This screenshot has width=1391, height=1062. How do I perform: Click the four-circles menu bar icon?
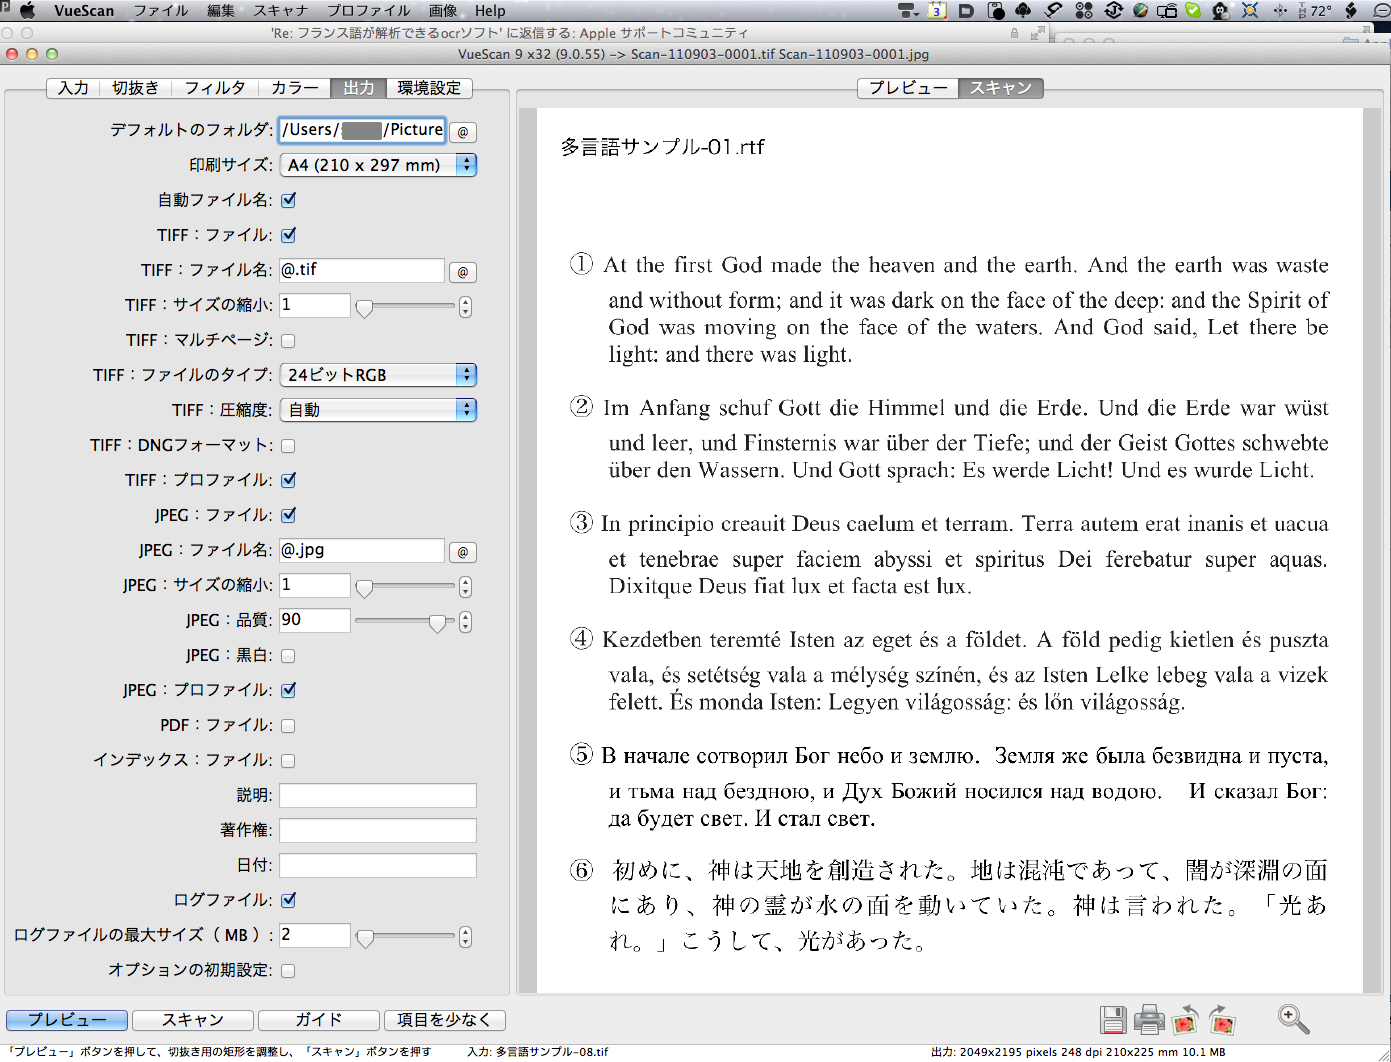[x=1084, y=10]
